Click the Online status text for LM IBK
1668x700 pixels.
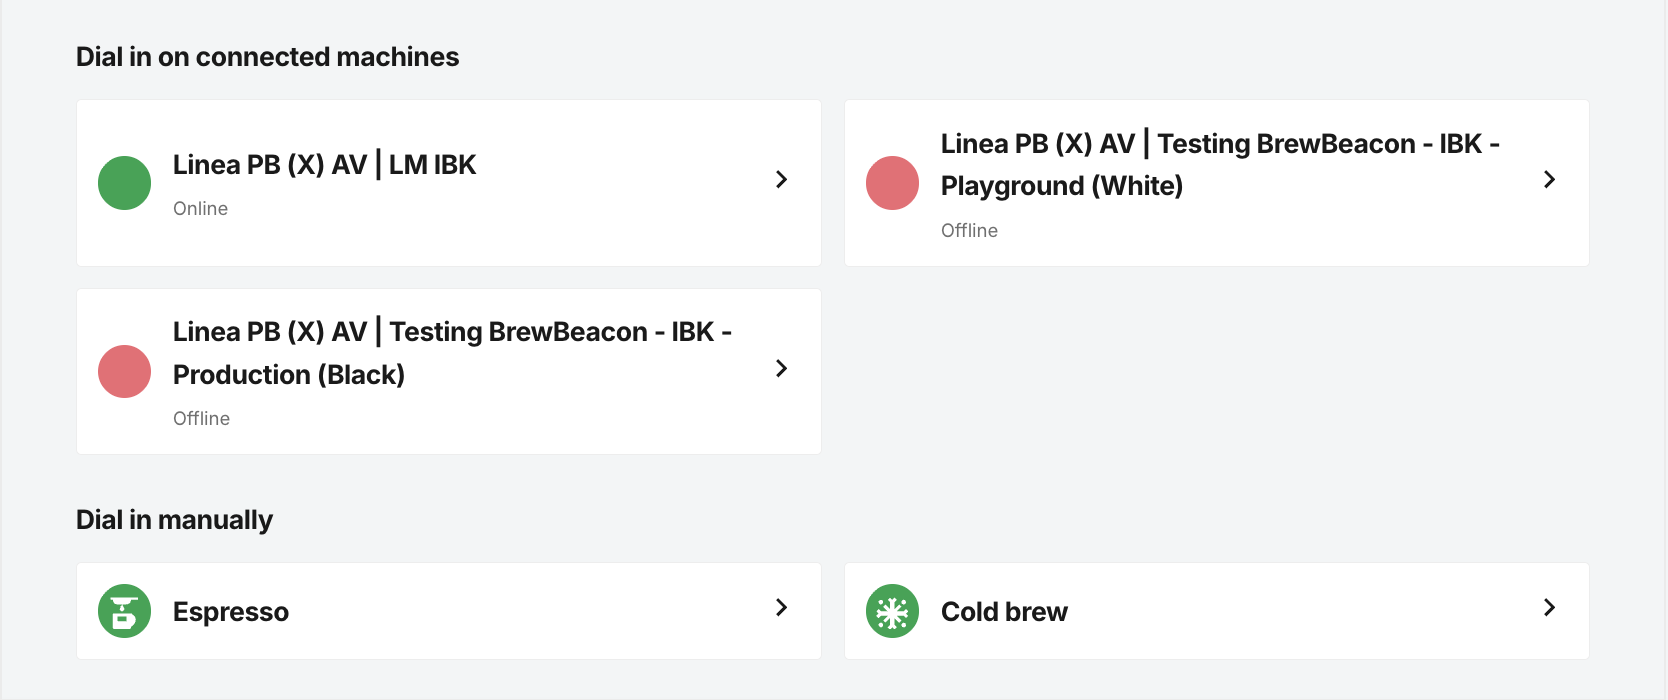200,208
